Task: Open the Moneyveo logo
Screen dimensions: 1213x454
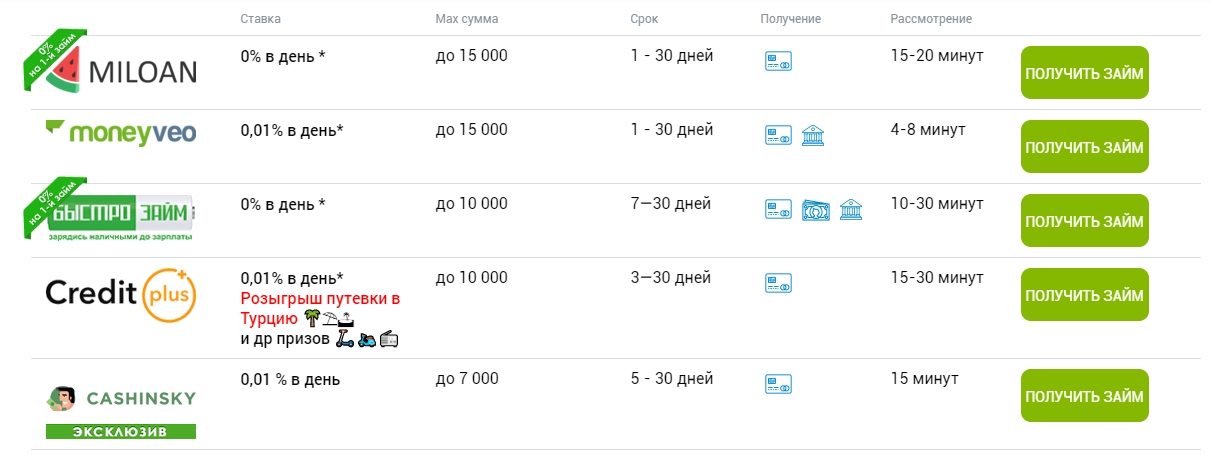Action: 120,134
